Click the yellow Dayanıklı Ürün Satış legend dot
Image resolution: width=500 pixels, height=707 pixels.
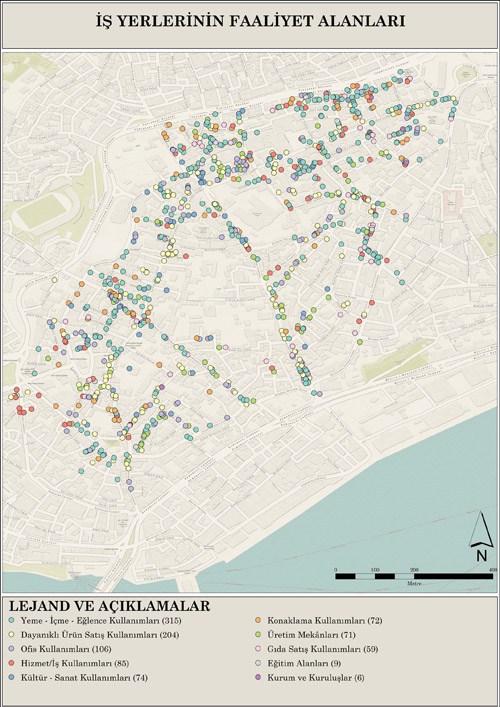pos(11,635)
